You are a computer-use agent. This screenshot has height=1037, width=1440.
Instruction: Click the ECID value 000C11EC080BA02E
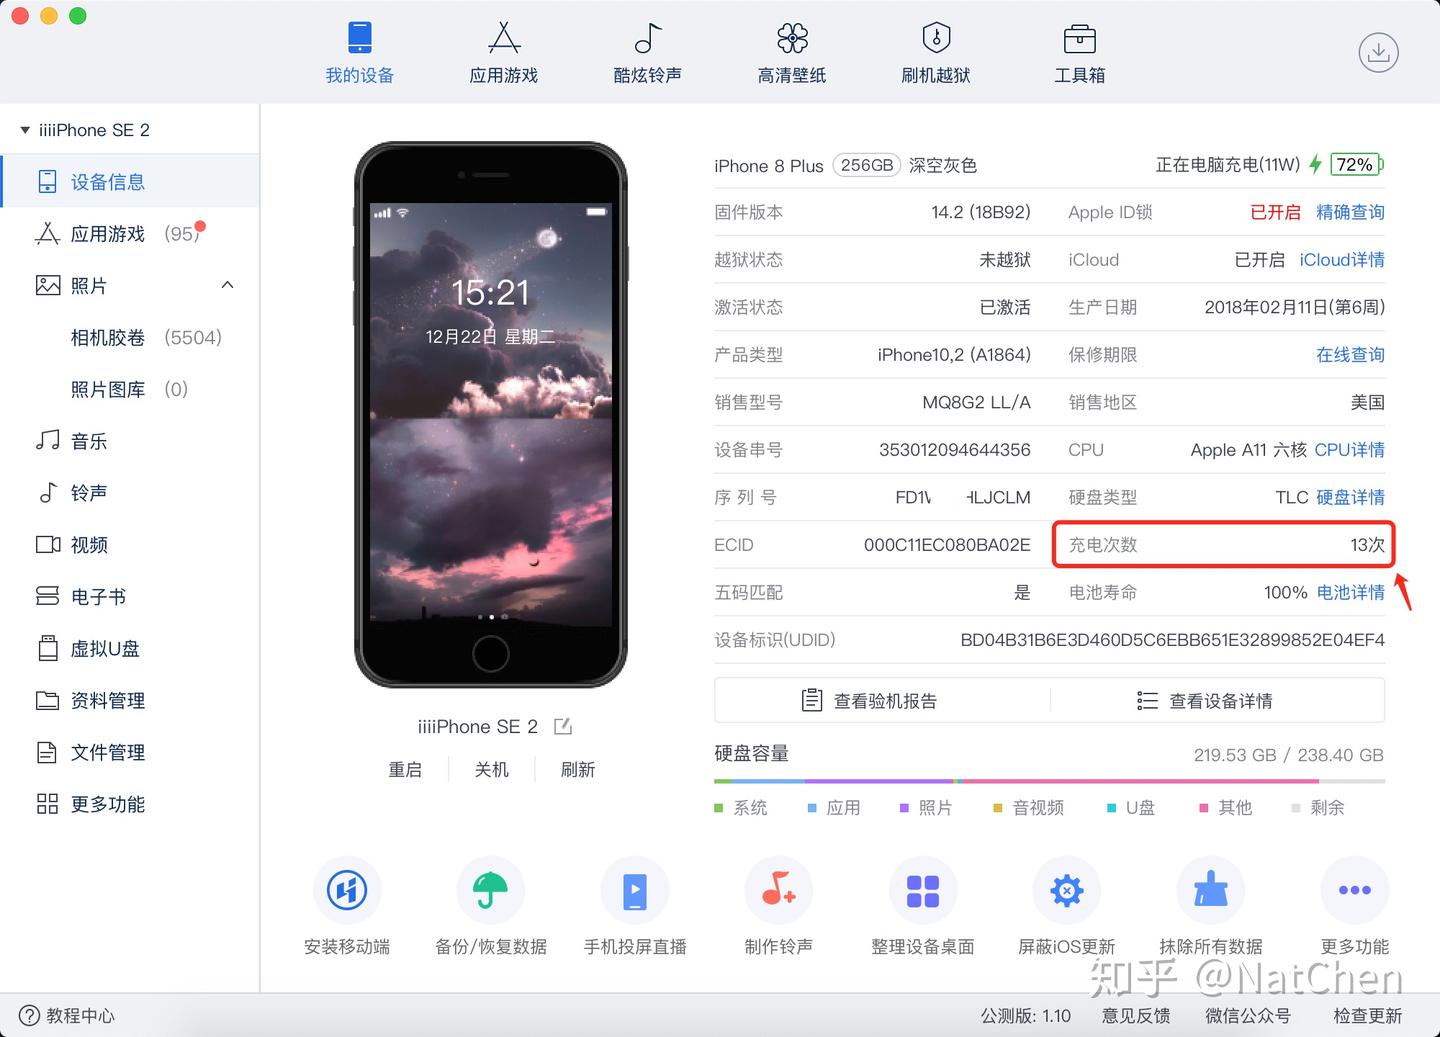947,545
